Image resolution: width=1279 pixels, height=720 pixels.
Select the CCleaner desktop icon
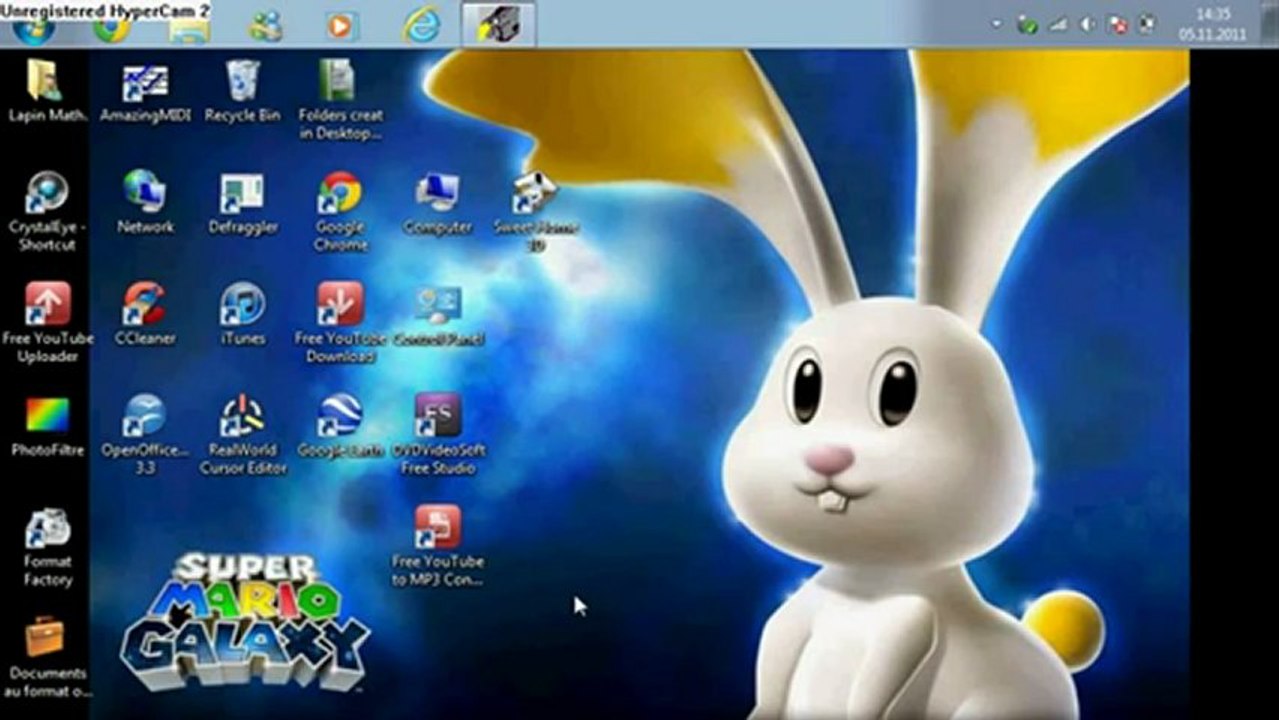pyautogui.click(x=145, y=314)
